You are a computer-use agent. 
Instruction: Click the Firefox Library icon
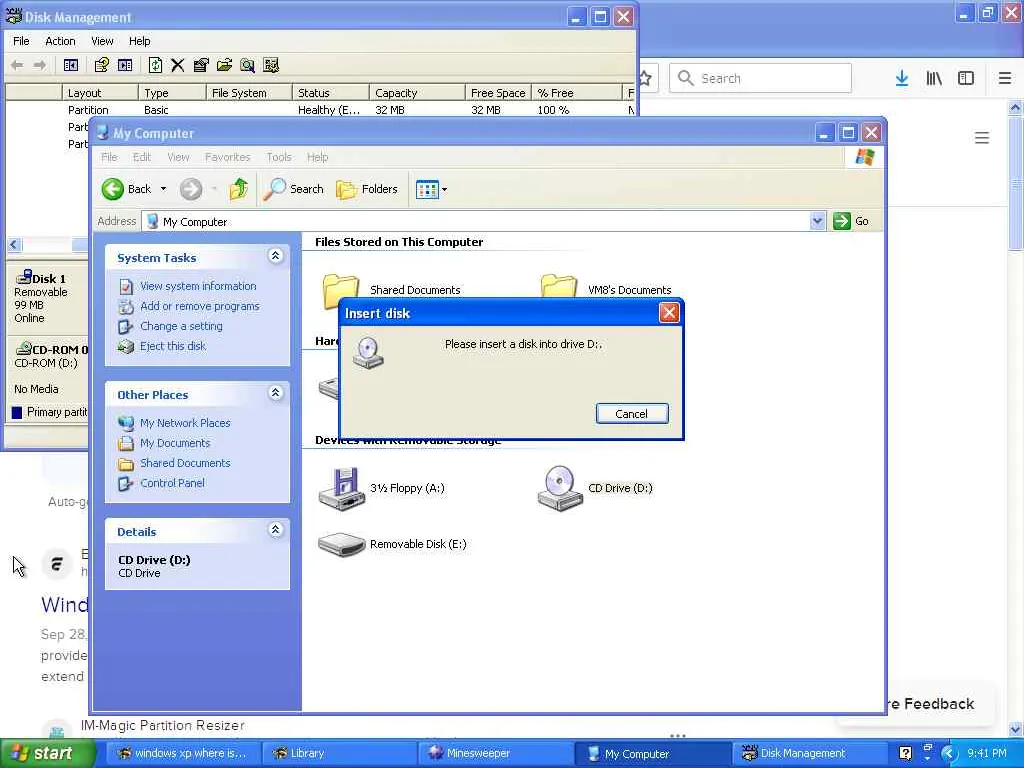tap(934, 78)
